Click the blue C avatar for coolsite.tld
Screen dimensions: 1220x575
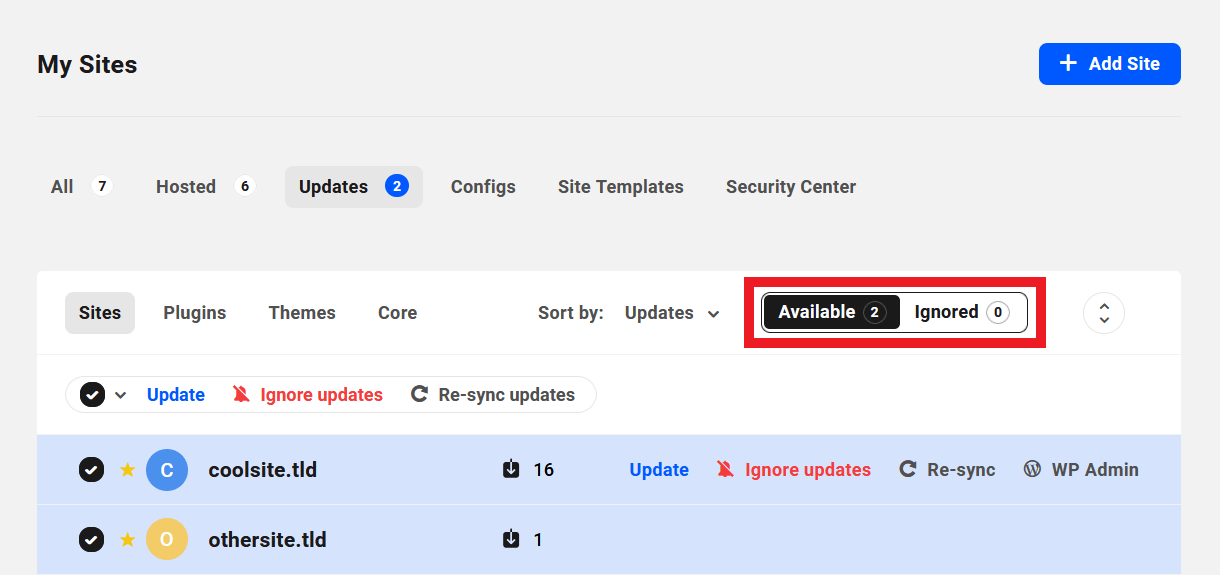[167, 470]
